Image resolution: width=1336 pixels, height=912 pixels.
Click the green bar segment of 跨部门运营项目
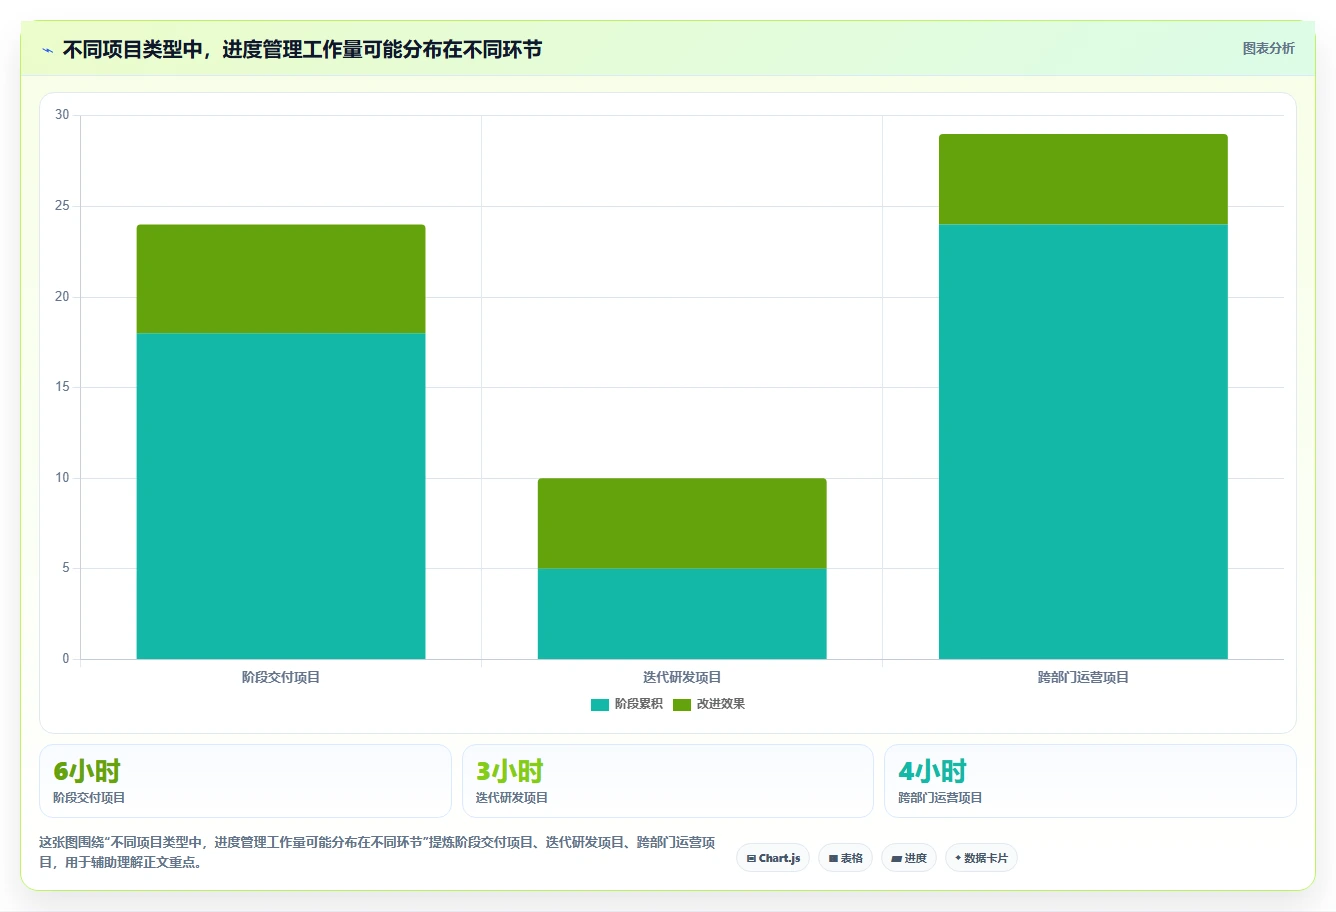click(1083, 179)
